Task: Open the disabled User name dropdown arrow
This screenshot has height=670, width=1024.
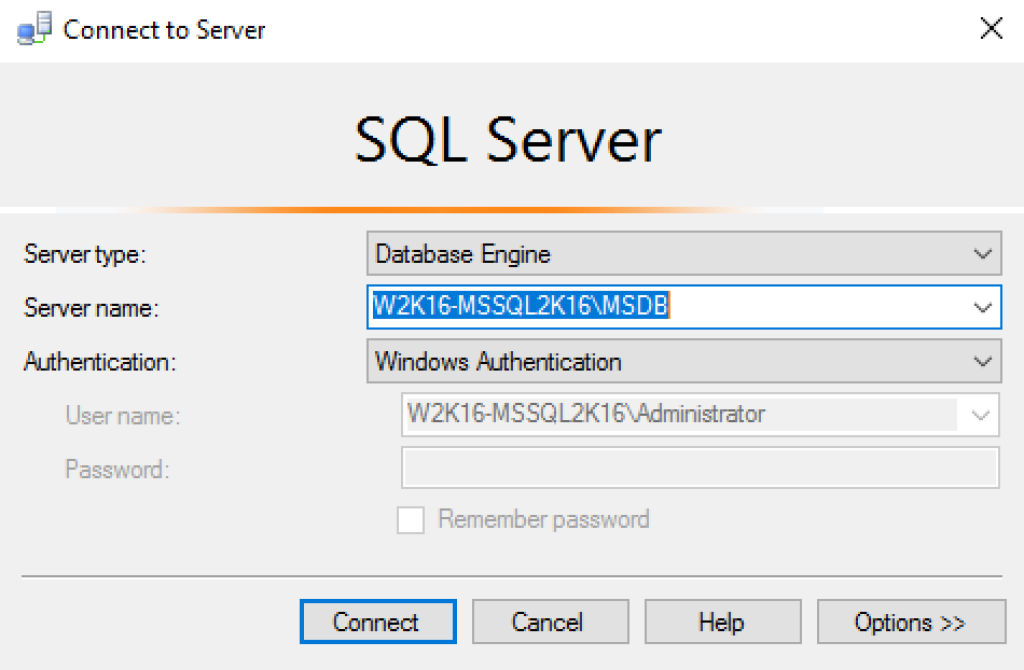Action: coord(980,415)
